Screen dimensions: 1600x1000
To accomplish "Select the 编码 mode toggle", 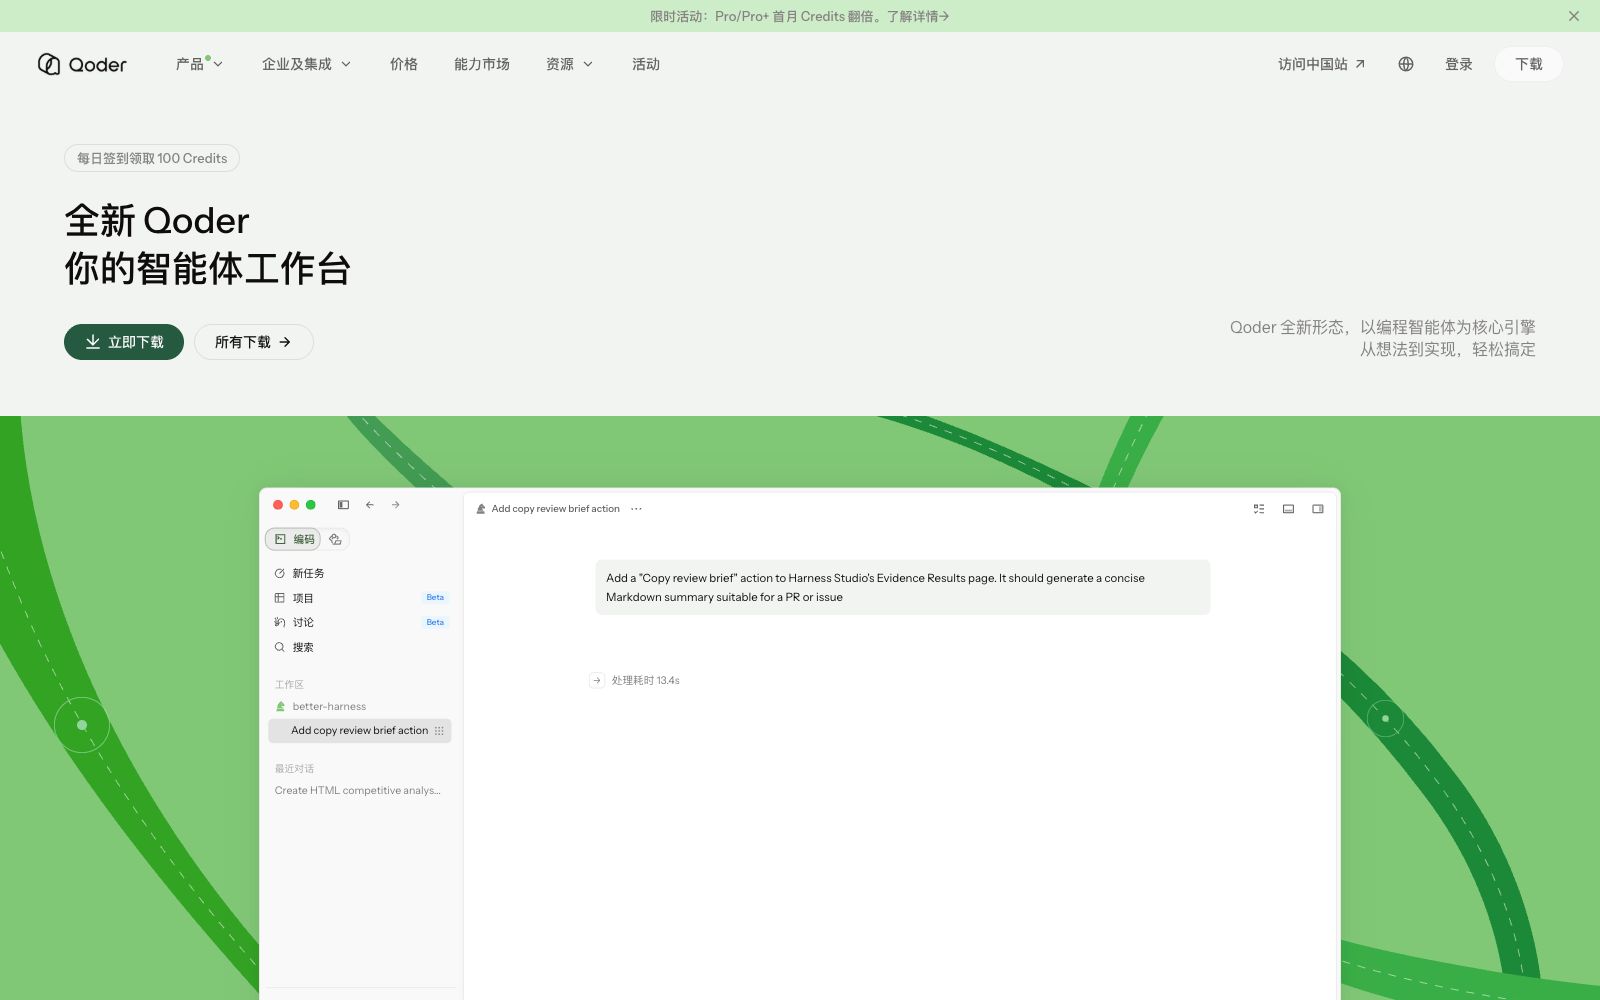I will click(294, 539).
